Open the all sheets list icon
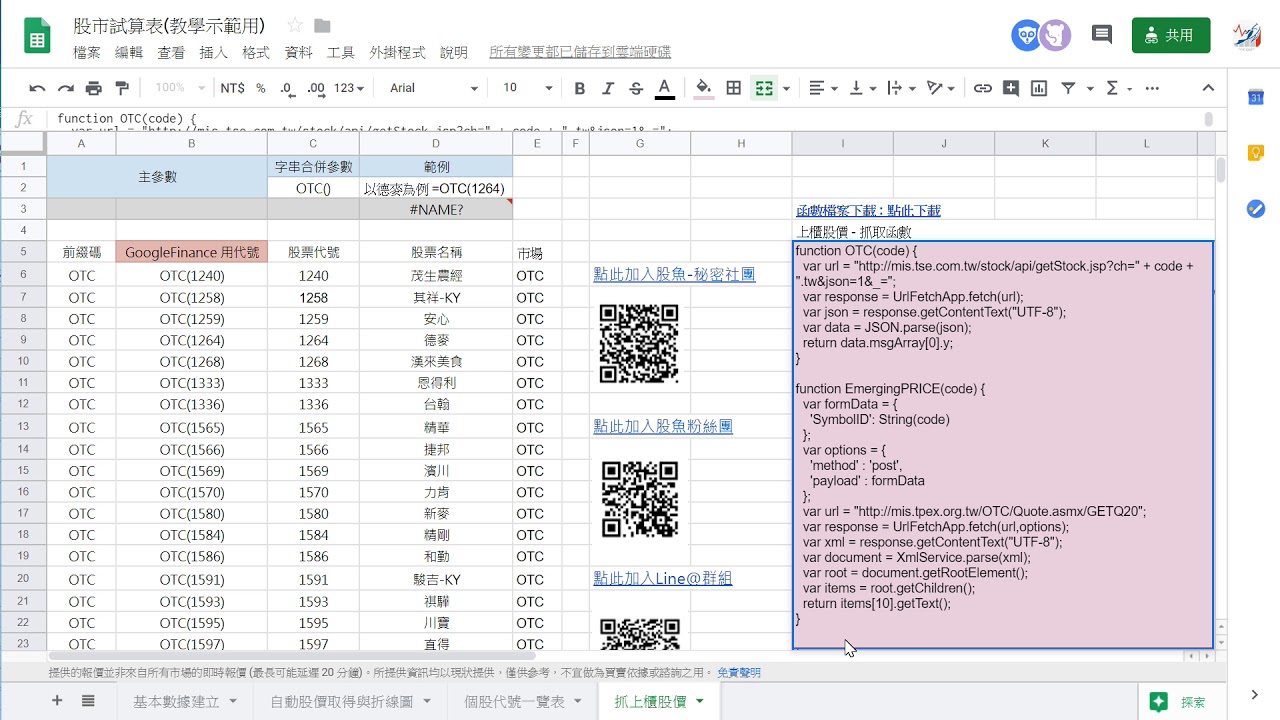The image size is (1280, 720). point(88,701)
